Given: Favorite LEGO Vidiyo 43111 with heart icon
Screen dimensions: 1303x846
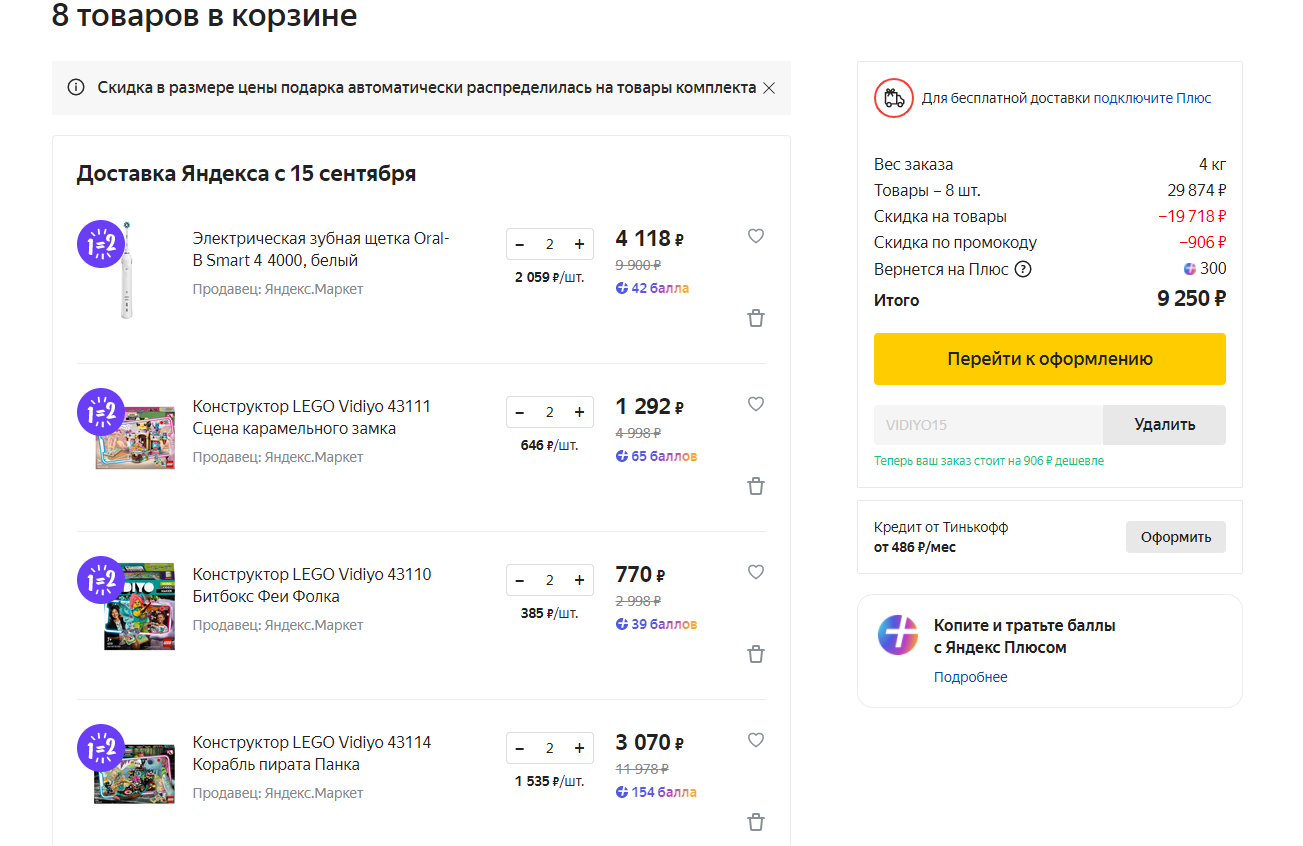Looking at the screenshot, I should (756, 404).
